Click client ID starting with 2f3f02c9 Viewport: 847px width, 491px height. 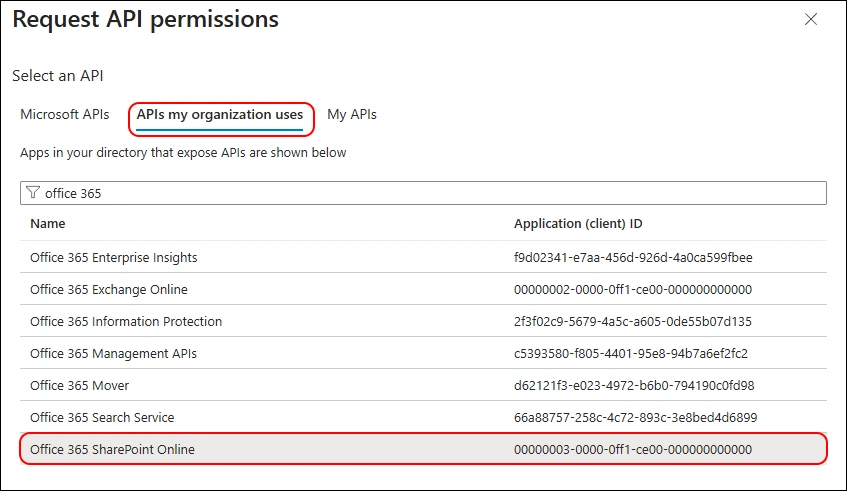click(x=632, y=322)
